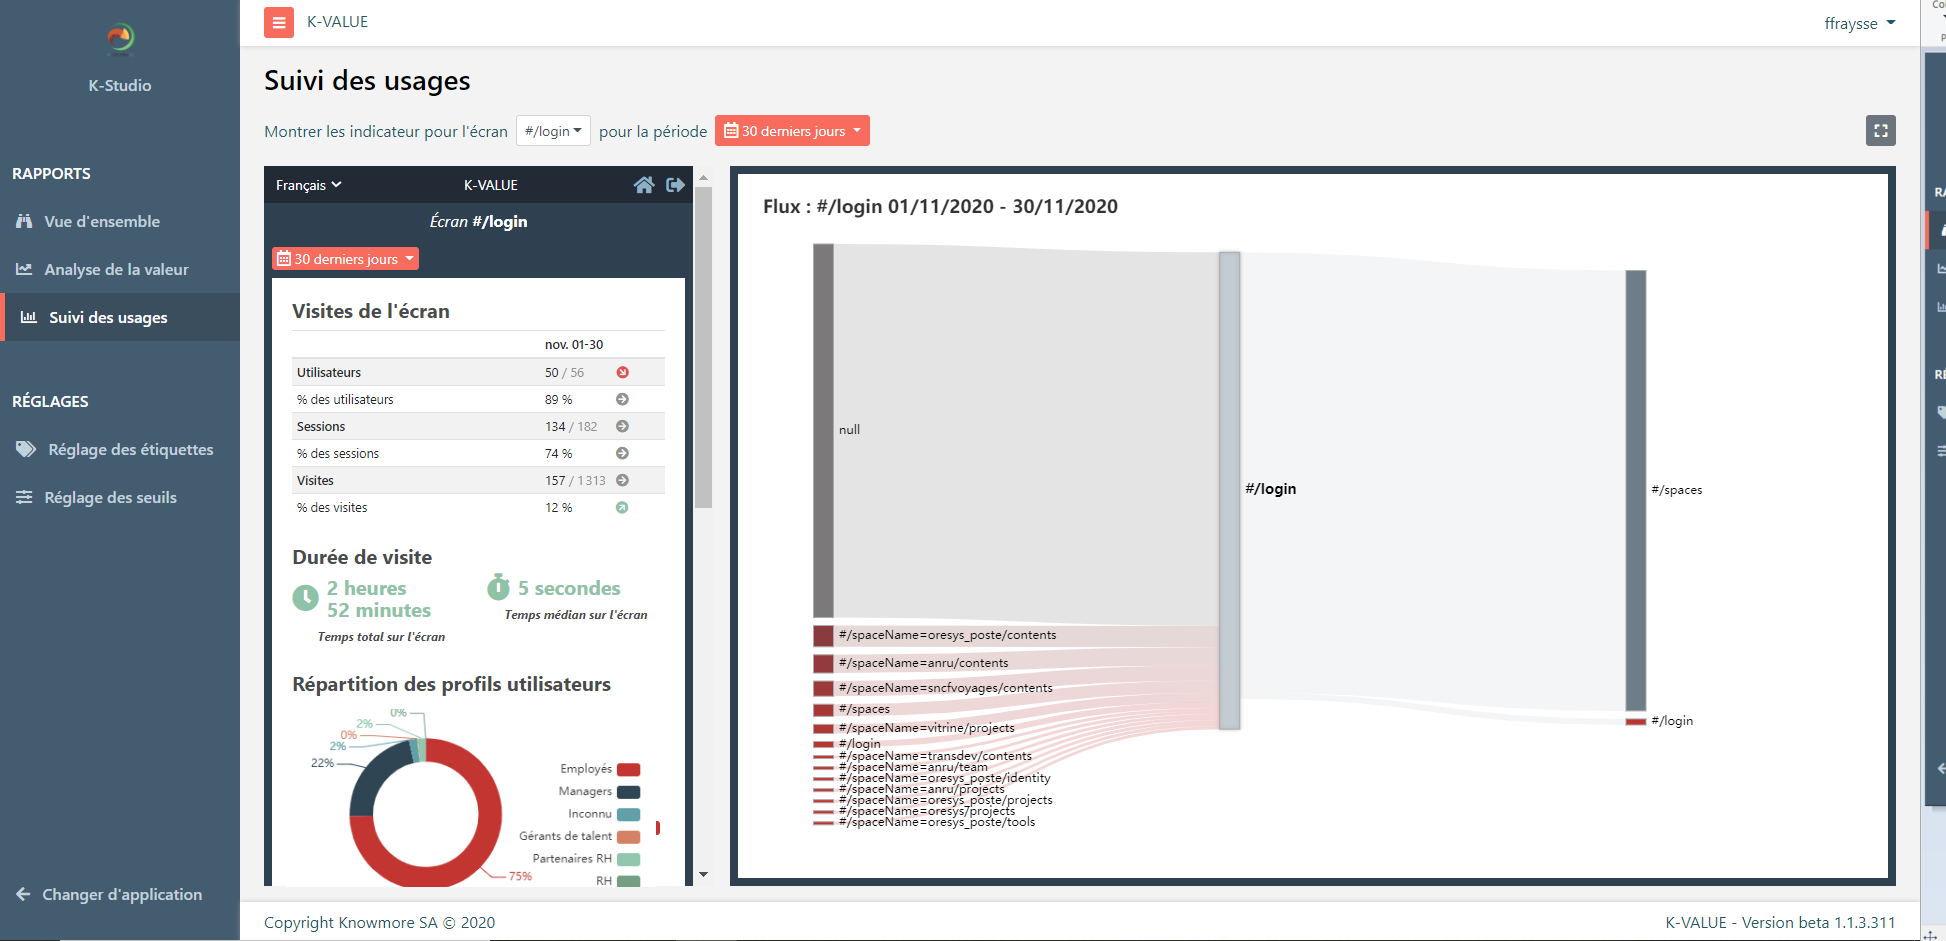Click the arrow icon in Visites row
Screen dimensions: 1946x941
click(622, 480)
